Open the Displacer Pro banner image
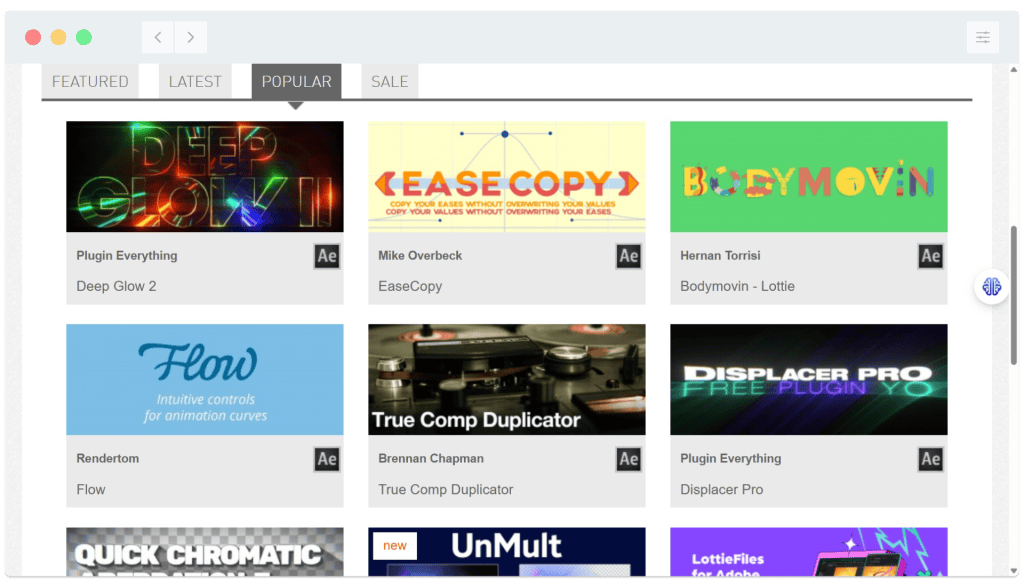Viewport: 1024px width, 587px height. coord(808,379)
